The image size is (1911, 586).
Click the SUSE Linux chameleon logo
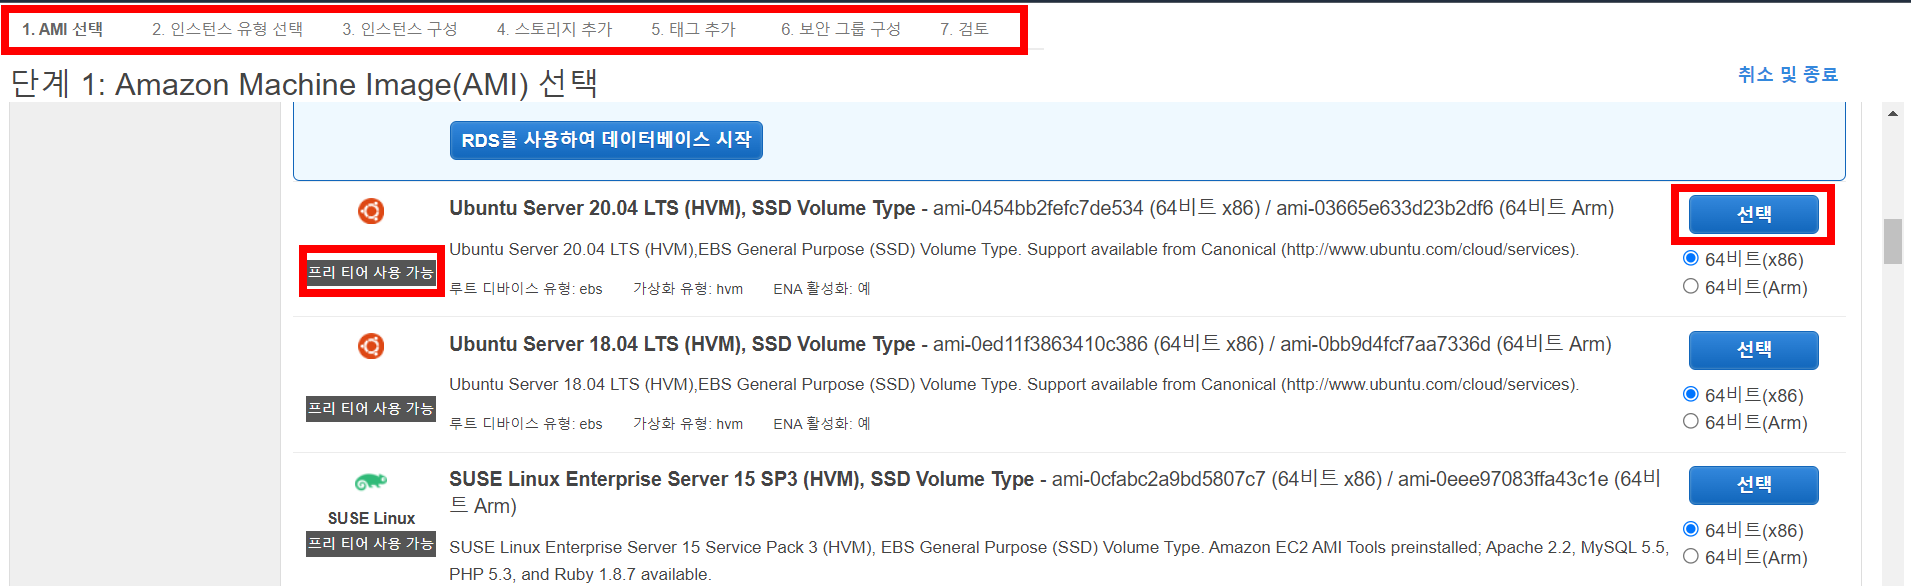371,482
